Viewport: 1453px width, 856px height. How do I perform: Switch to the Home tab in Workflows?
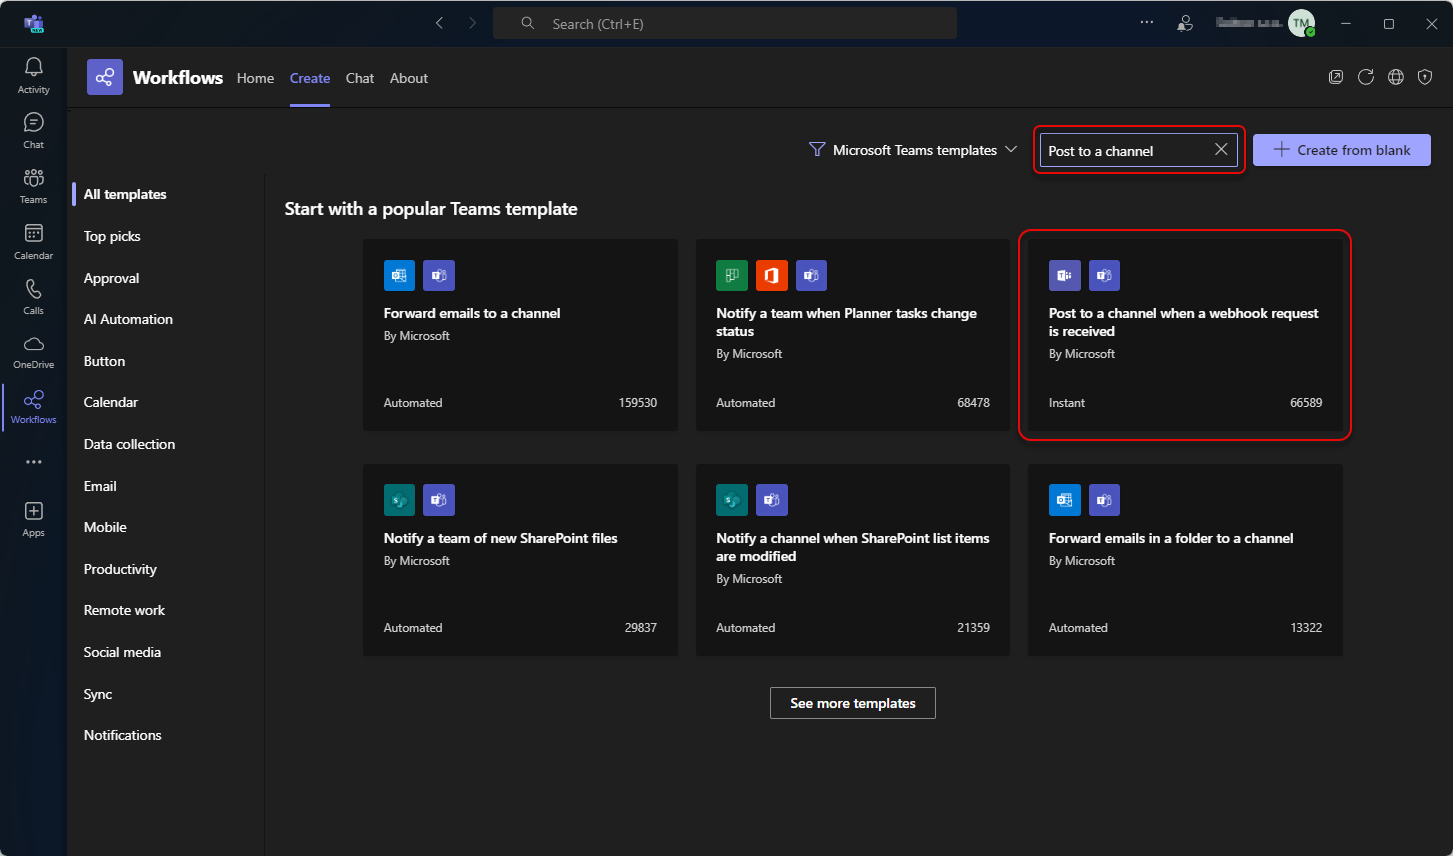pyautogui.click(x=255, y=78)
